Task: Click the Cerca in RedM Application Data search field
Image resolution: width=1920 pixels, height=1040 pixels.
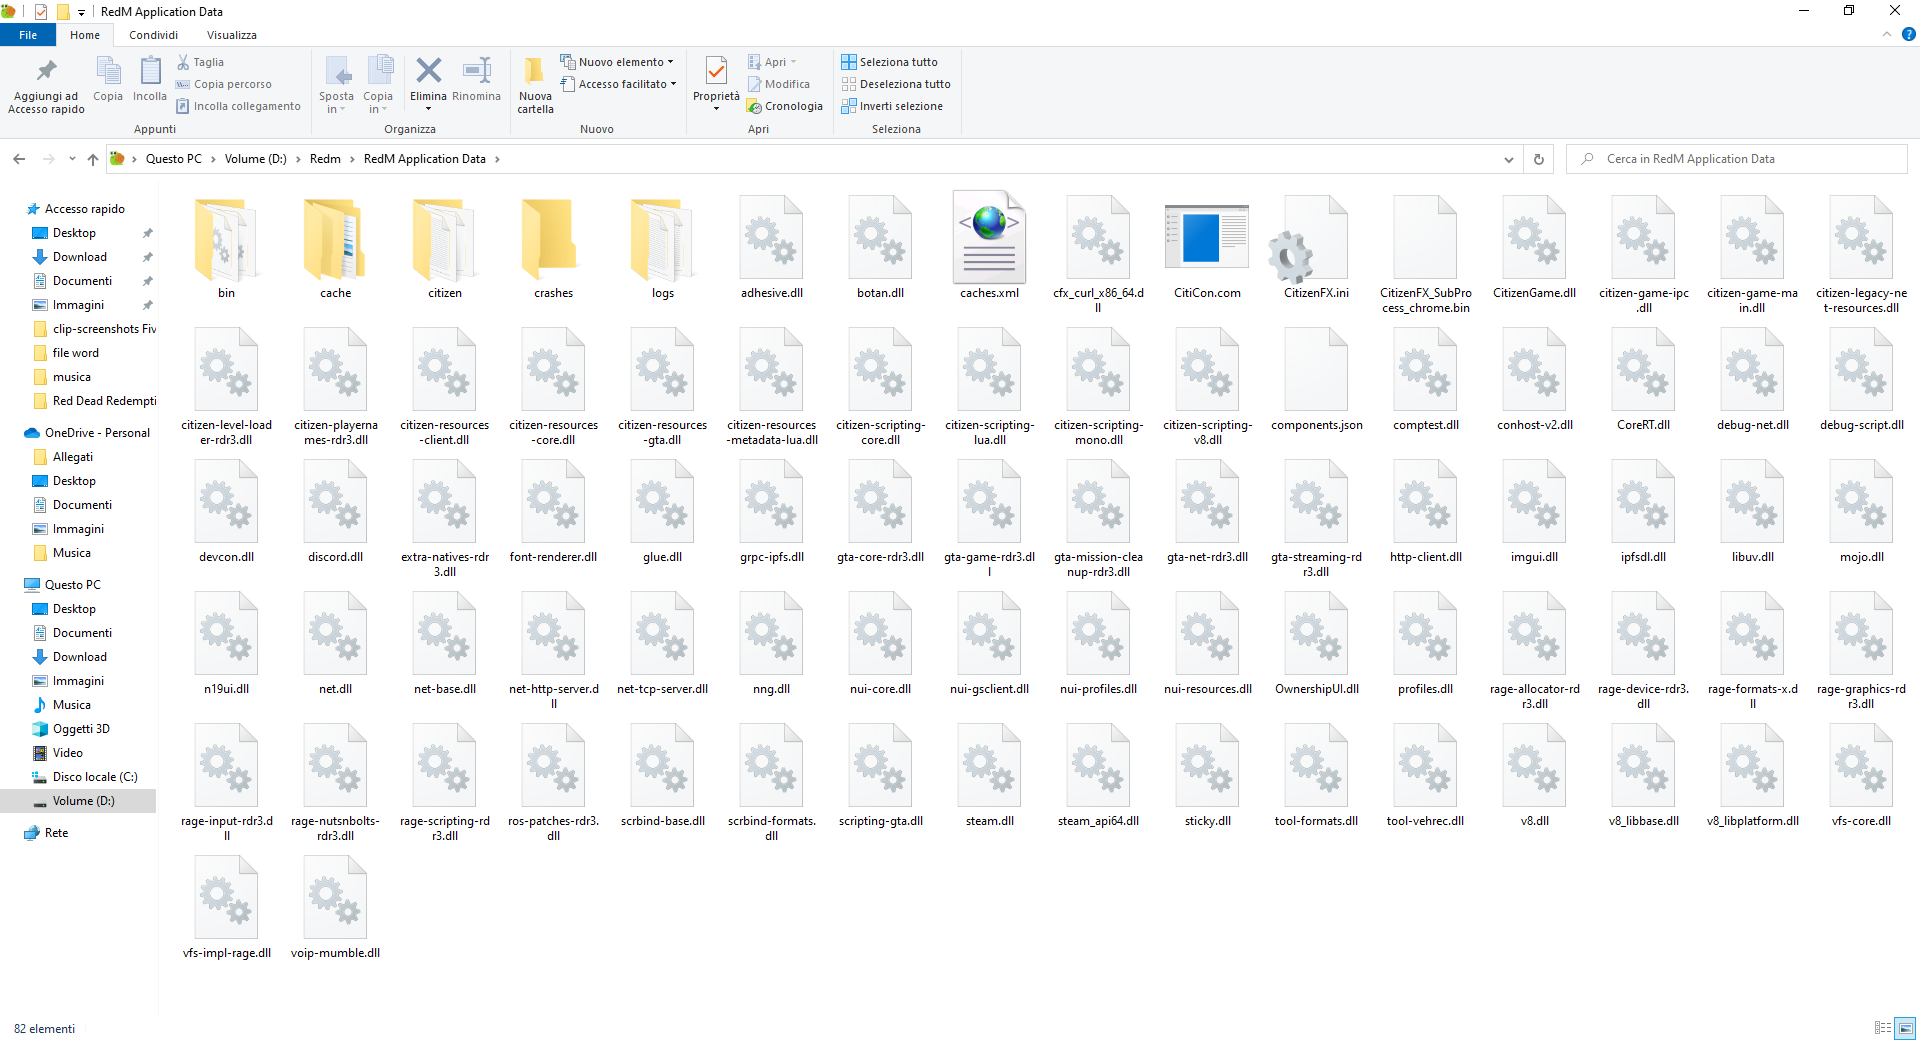Action: (x=1737, y=159)
